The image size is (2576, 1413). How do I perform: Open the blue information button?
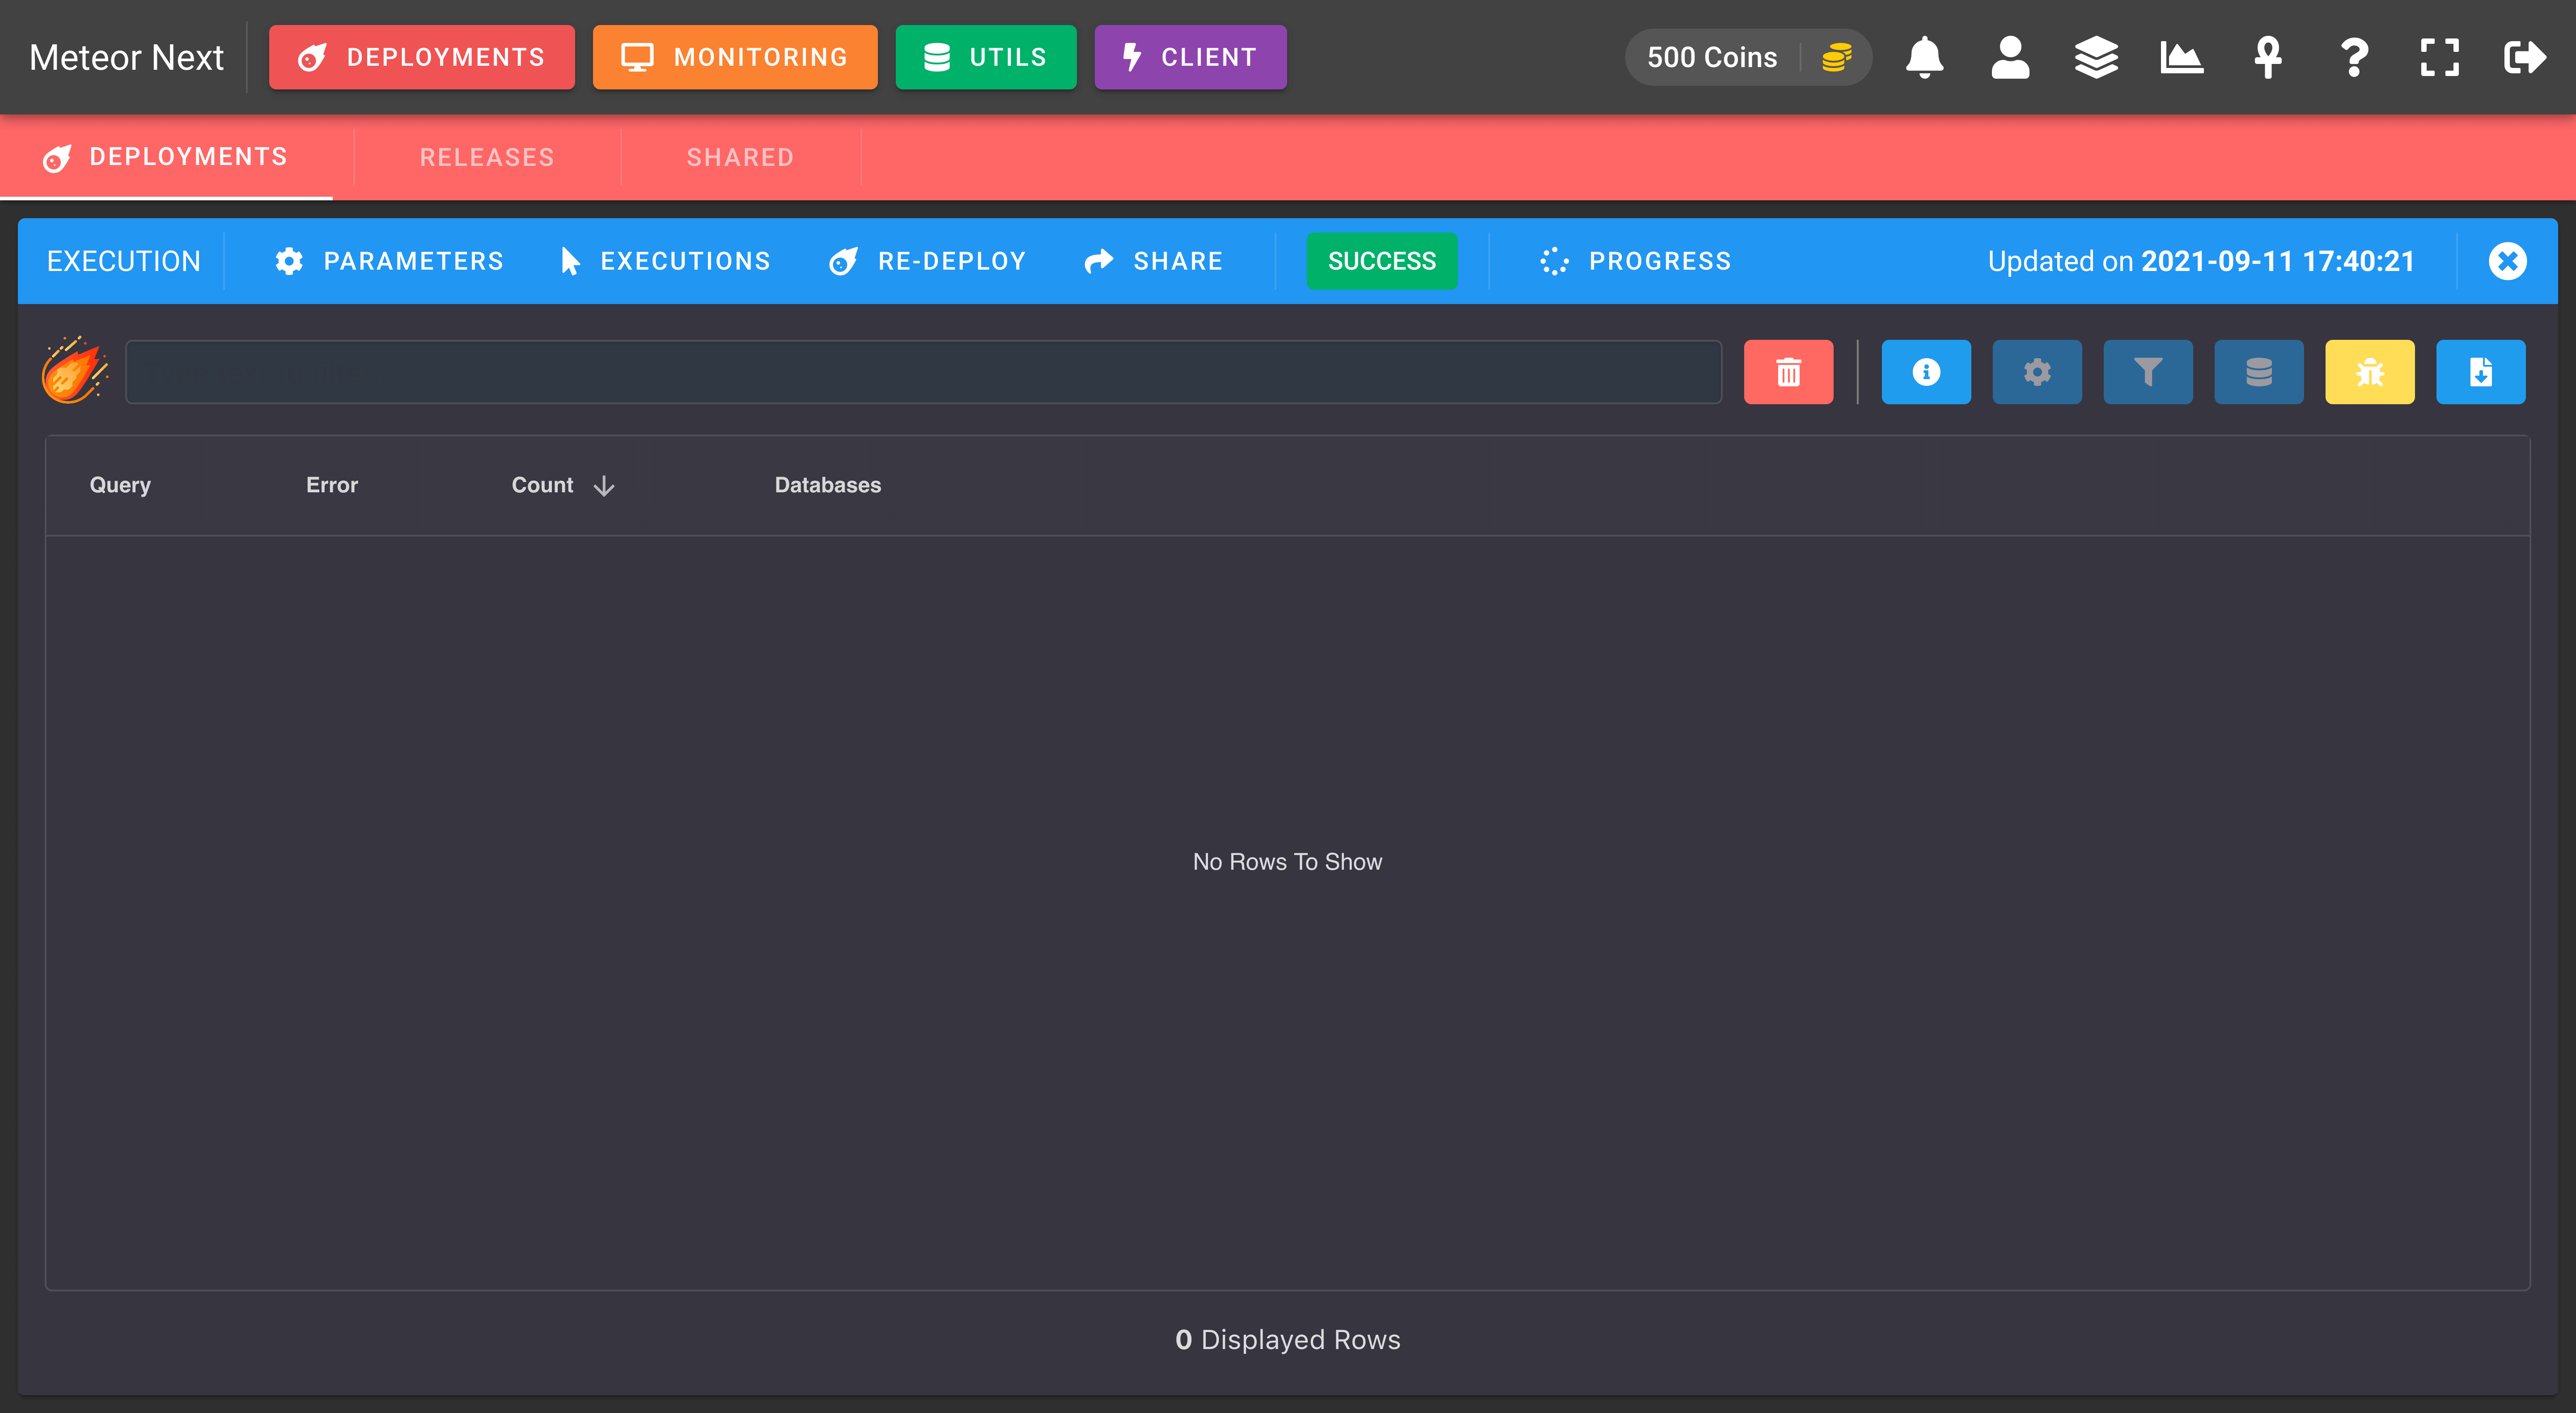coord(1926,372)
